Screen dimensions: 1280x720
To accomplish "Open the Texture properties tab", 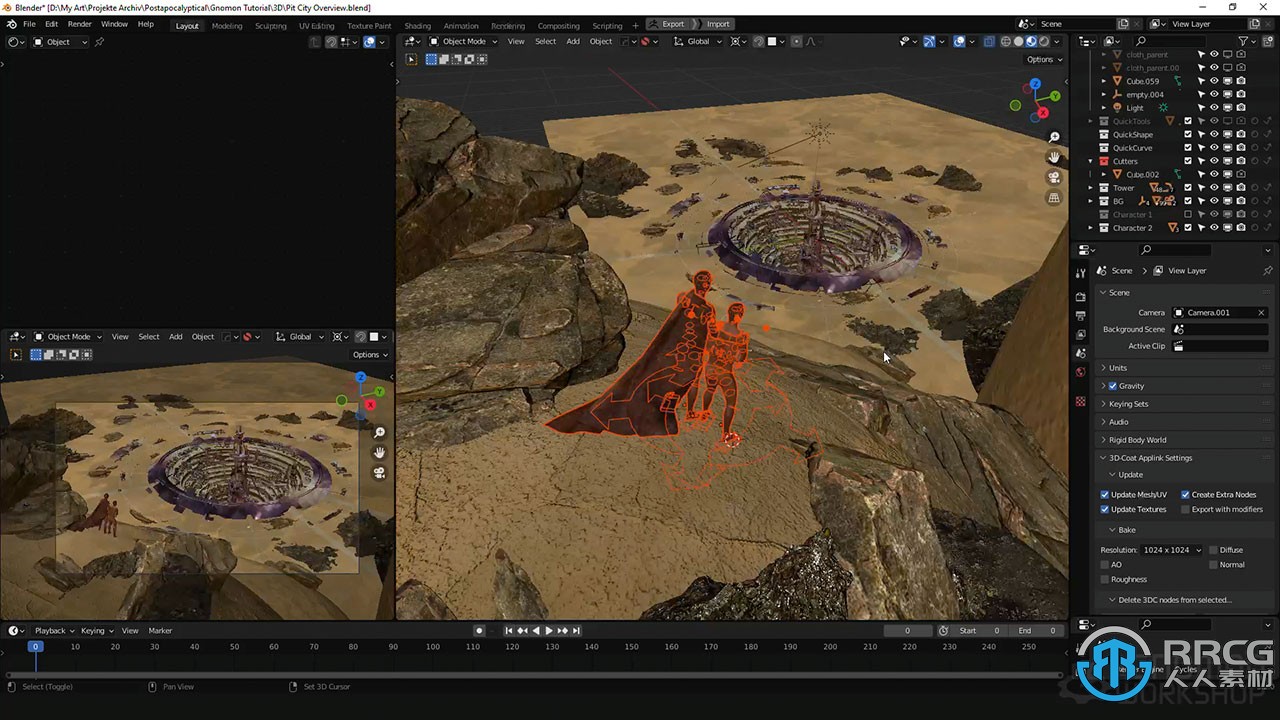I will click(x=1080, y=401).
